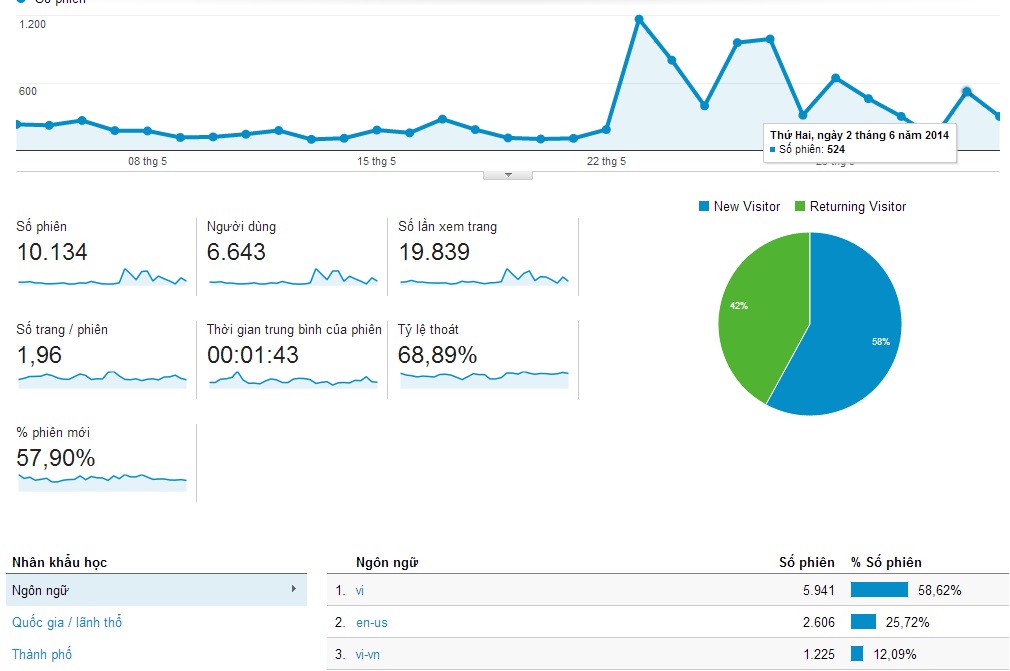Click the % phiên mới sparkline
Screen dimensions: 1010x671
coord(102,479)
